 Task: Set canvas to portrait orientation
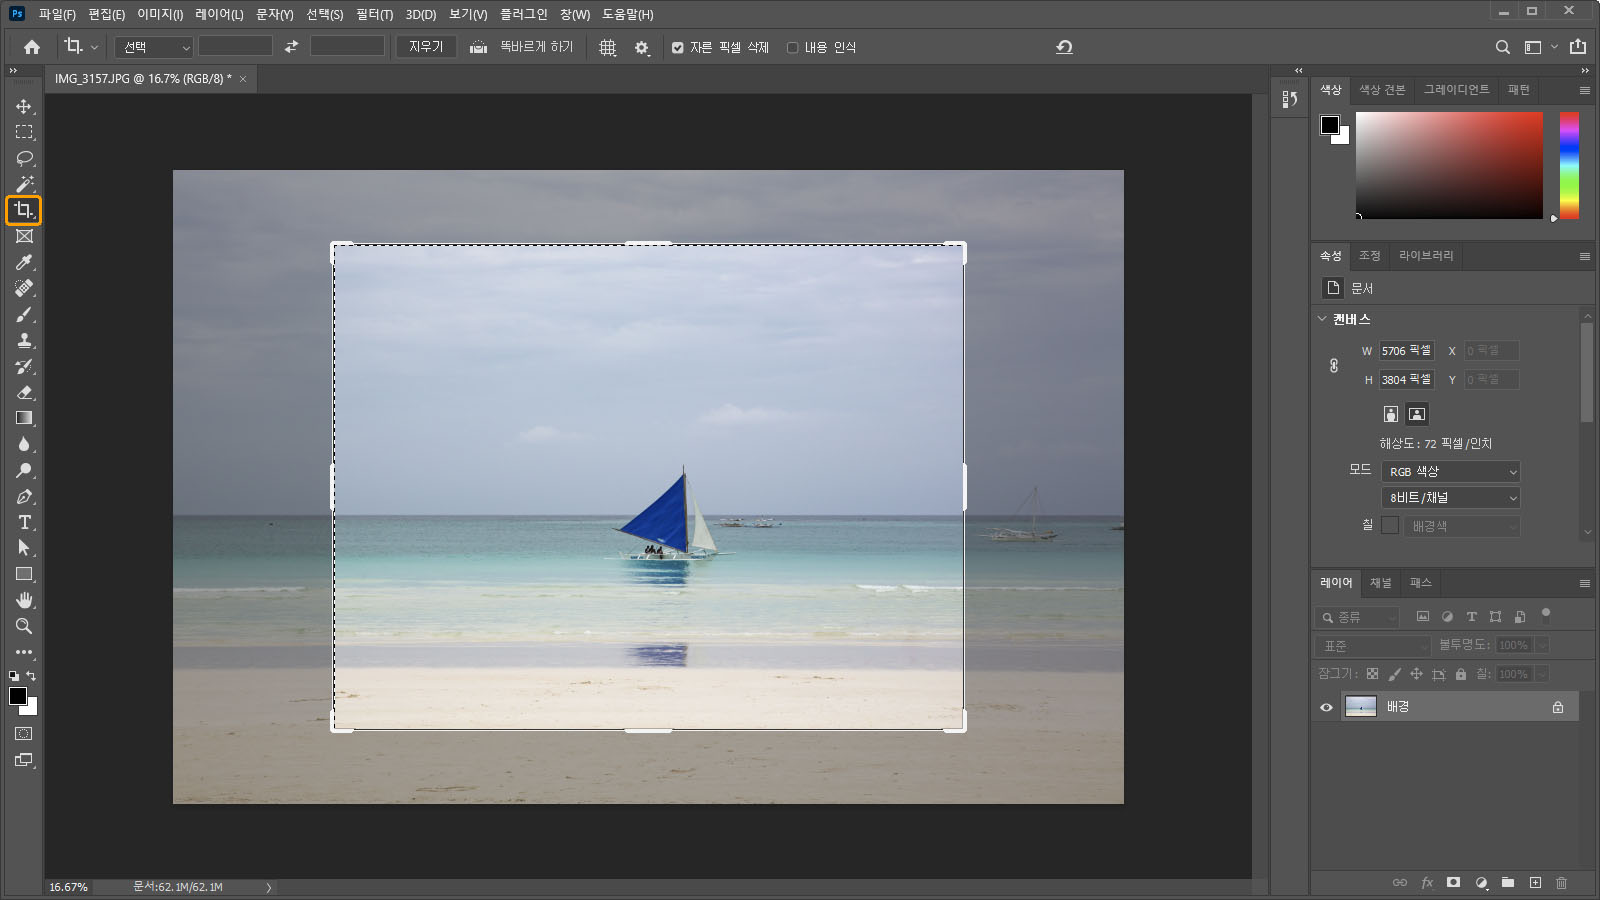(1390, 414)
